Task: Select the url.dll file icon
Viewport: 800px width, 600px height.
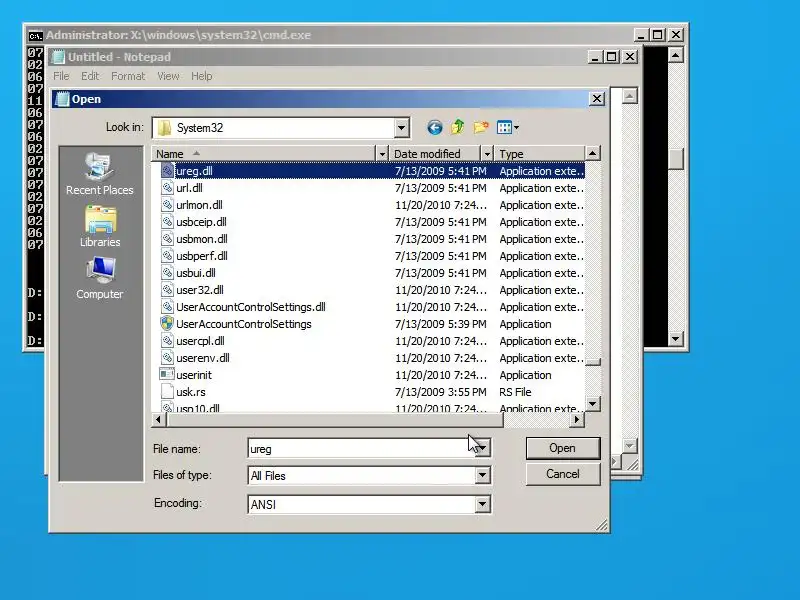Action: tap(167, 188)
